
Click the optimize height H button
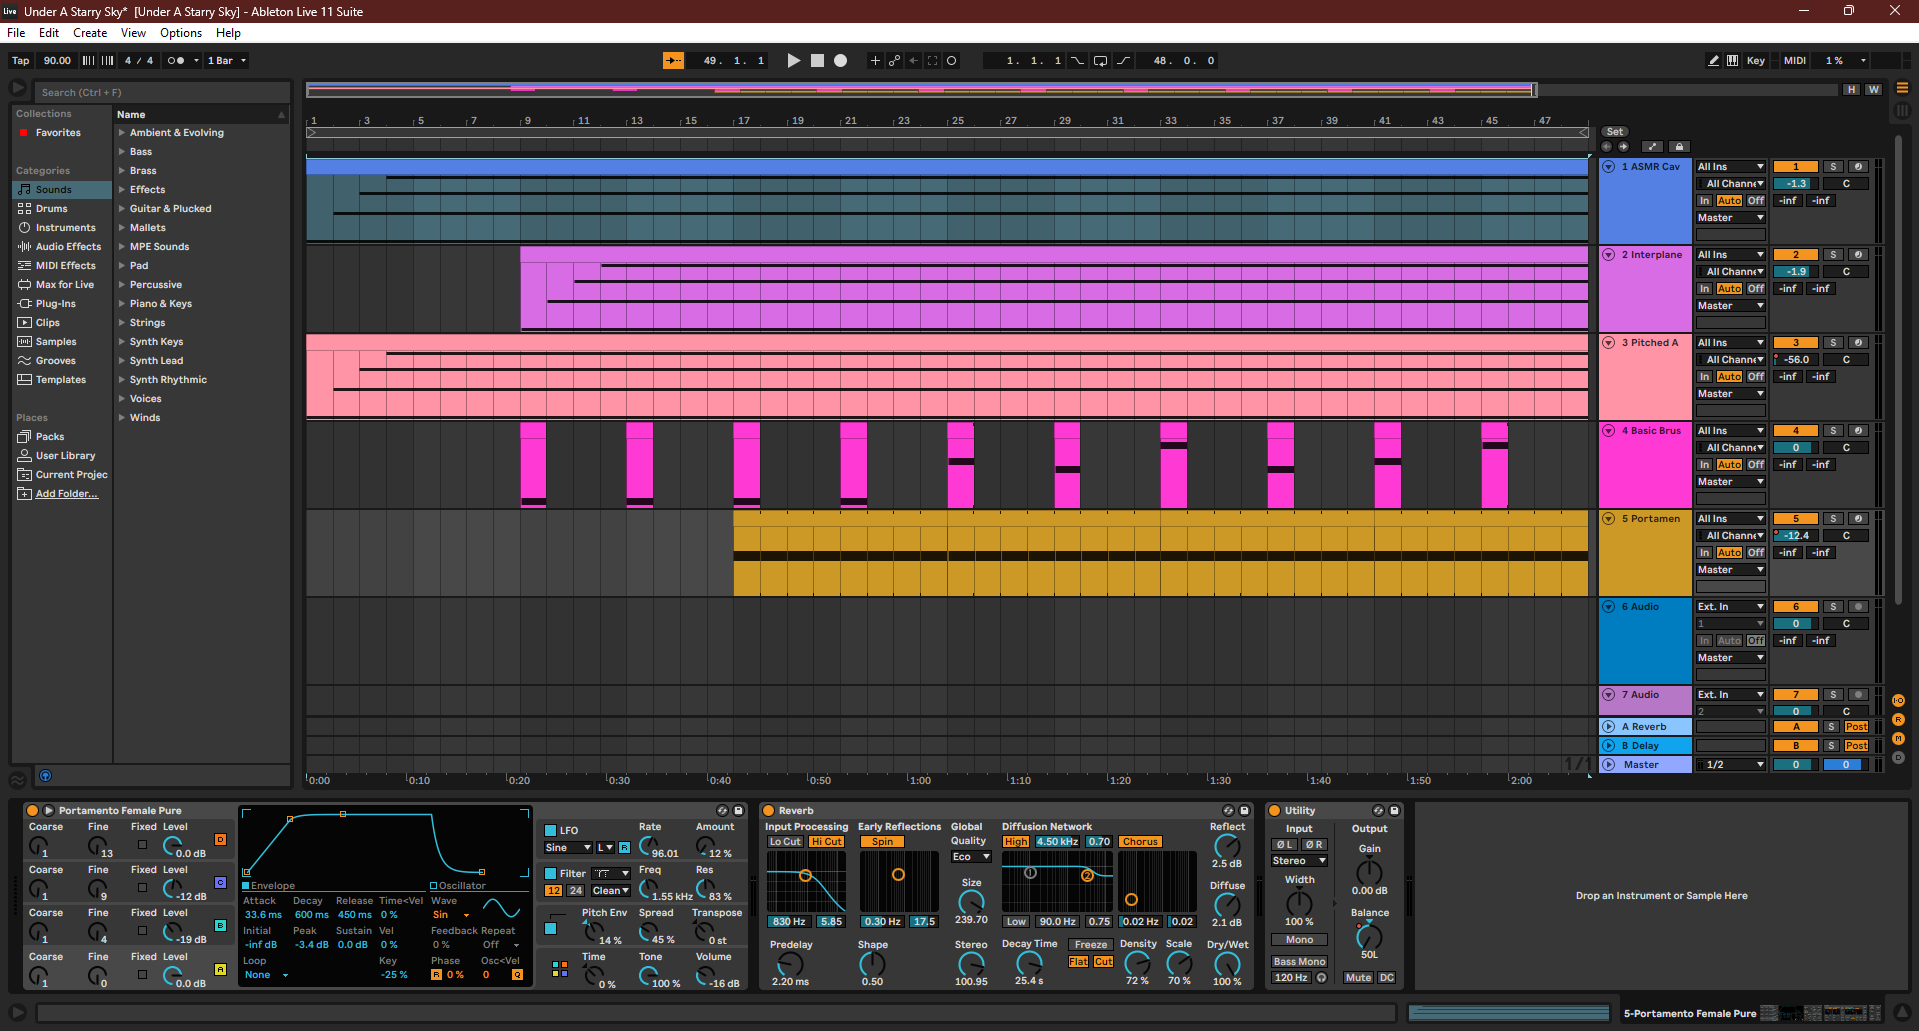click(x=1851, y=89)
